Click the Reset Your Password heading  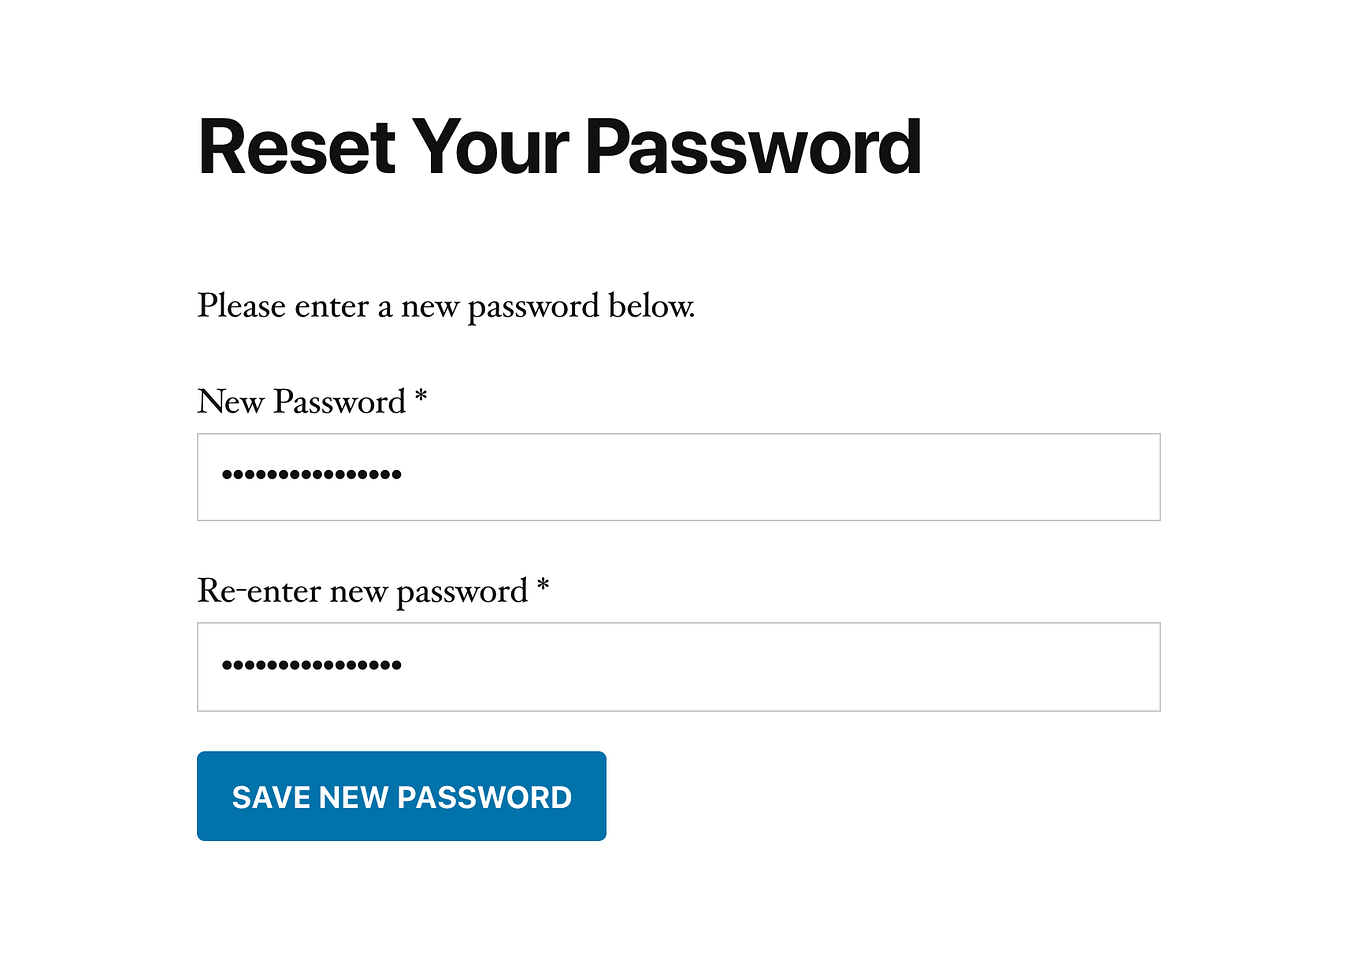click(x=560, y=147)
